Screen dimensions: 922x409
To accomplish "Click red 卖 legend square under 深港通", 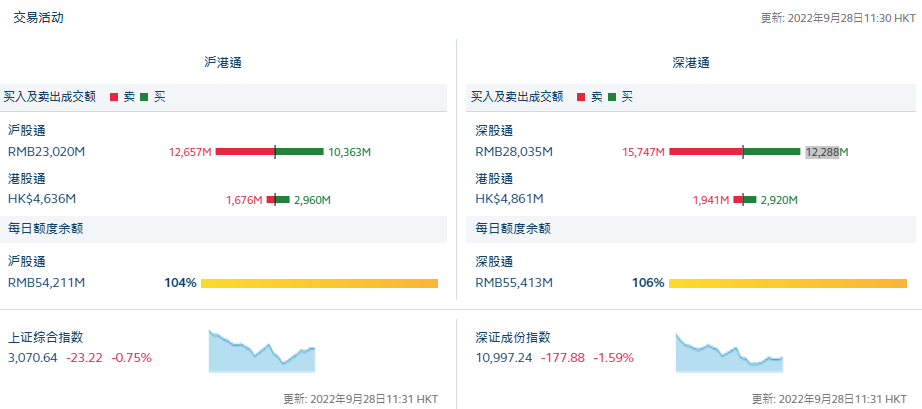I will point(582,97).
